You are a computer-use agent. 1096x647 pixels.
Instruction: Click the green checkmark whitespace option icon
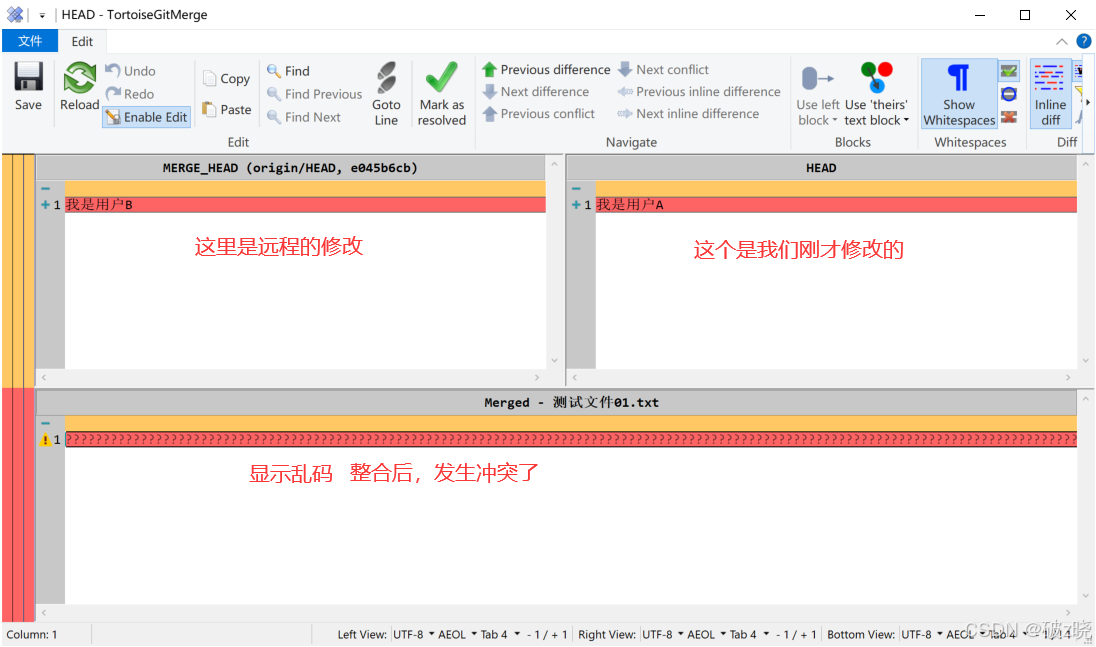pyautogui.click(x=1009, y=71)
